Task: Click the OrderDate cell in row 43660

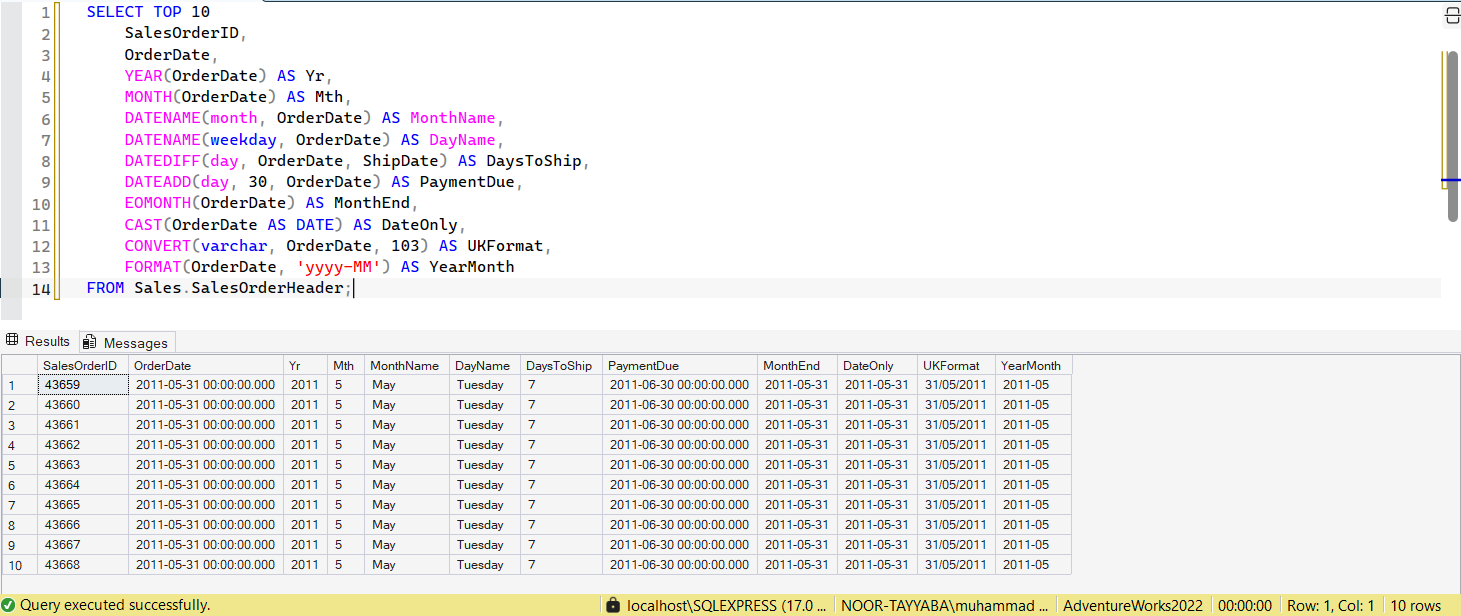Action: pos(205,405)
